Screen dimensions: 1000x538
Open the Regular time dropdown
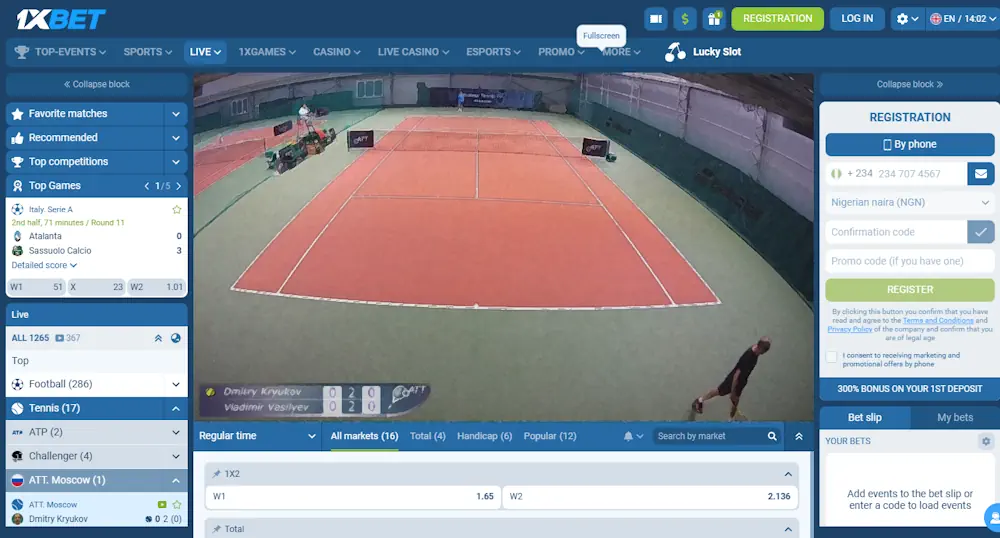pyautogui.click(x=257, y=436)
